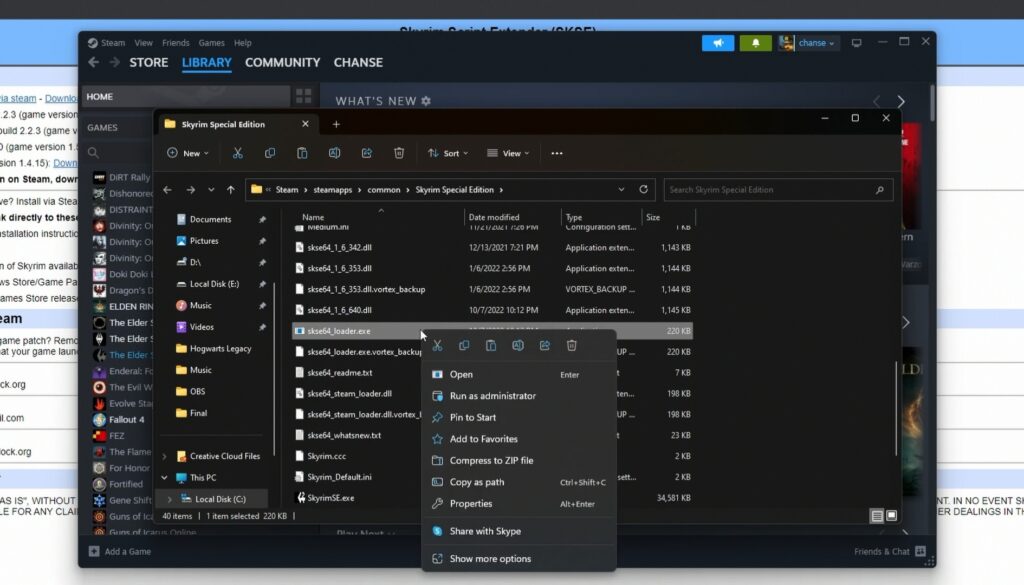Switch to details view layout icon

tap(877, 516)
